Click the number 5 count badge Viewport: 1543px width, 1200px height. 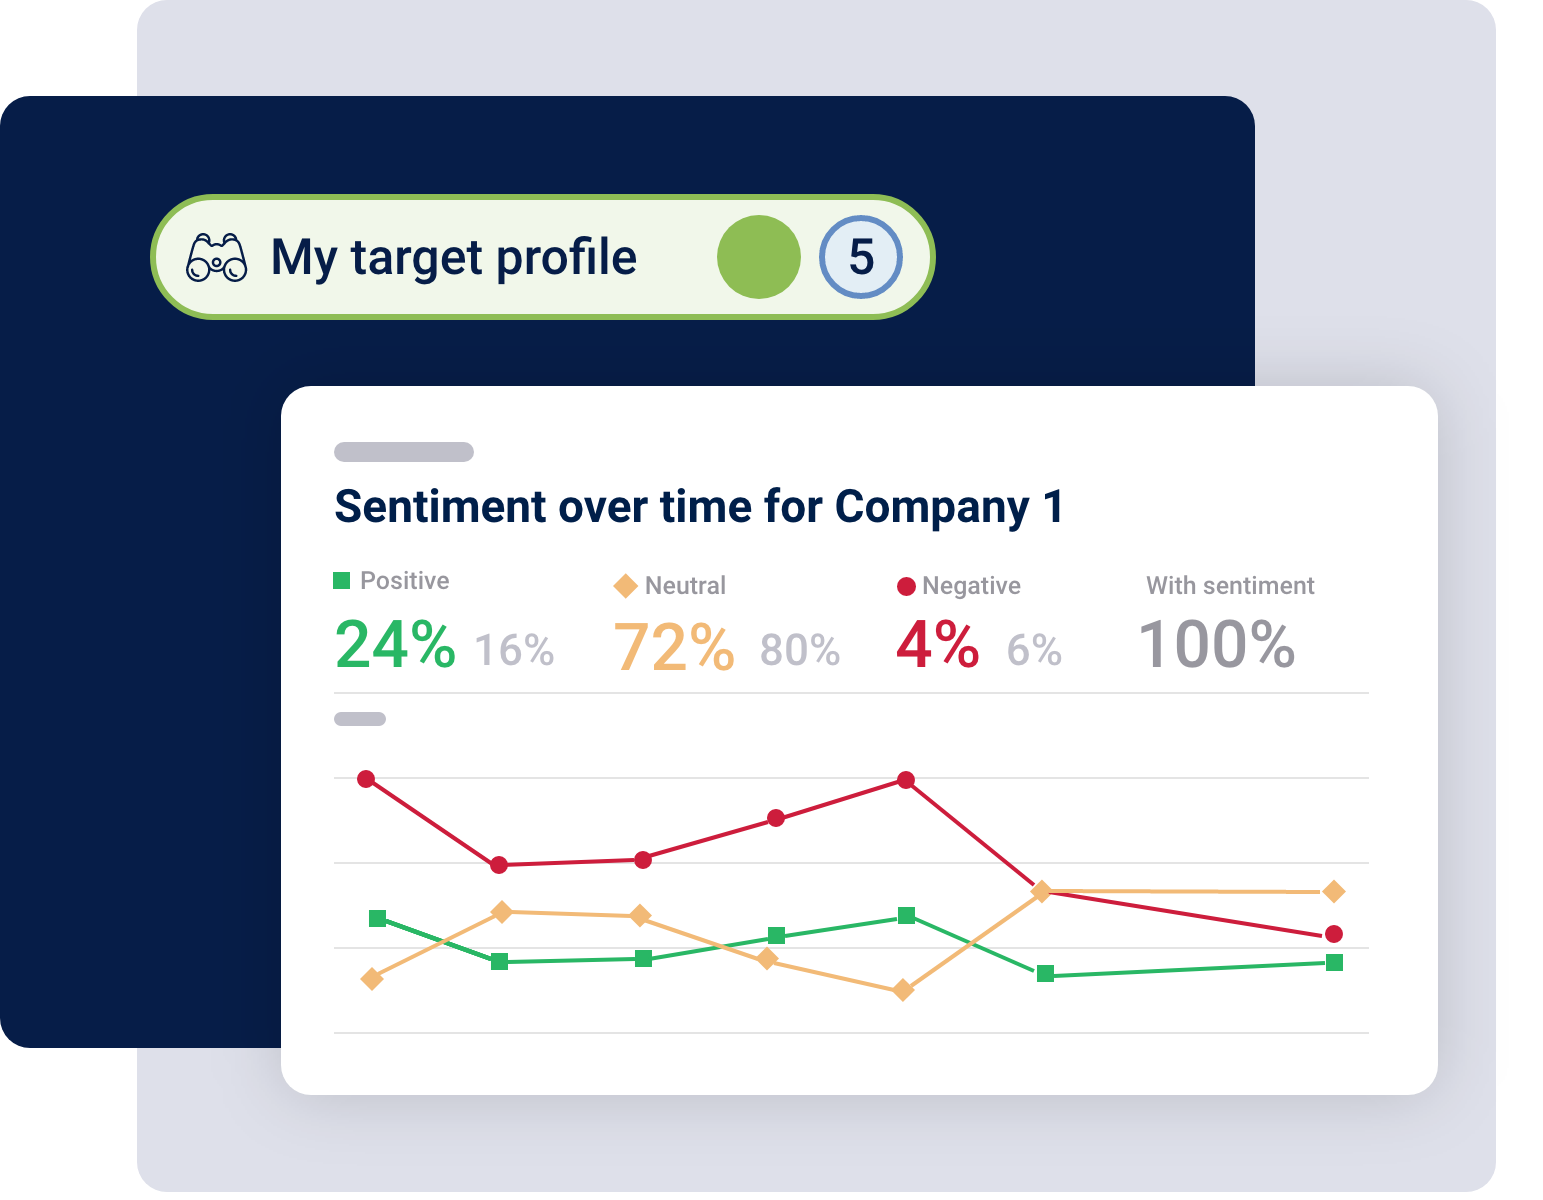click(x=861, y=258)
